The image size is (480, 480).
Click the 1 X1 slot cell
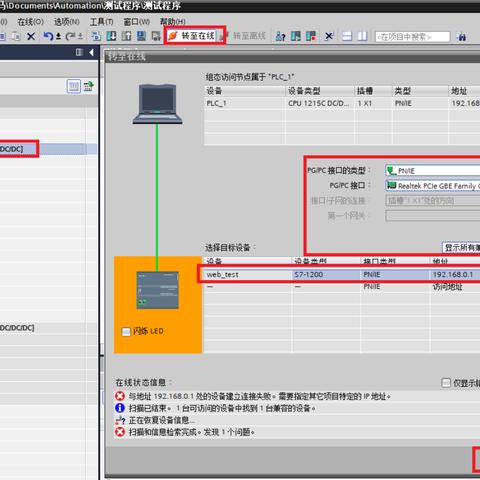point(374,103)
